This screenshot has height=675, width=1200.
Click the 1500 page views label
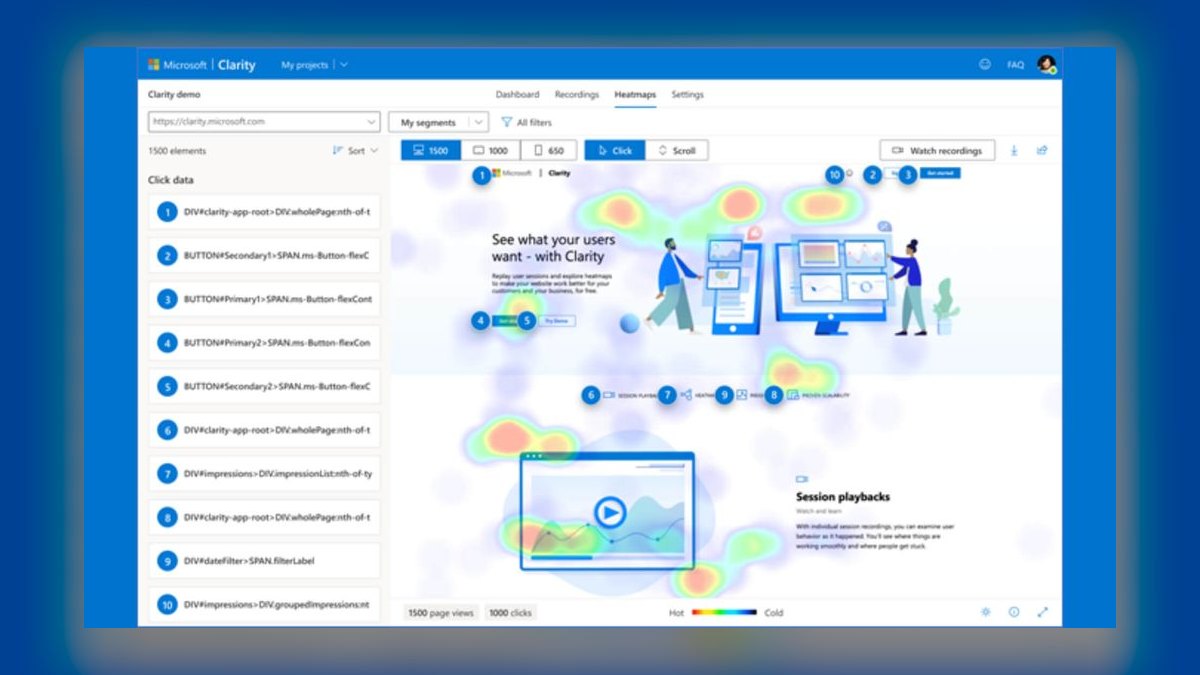point(441,612)
